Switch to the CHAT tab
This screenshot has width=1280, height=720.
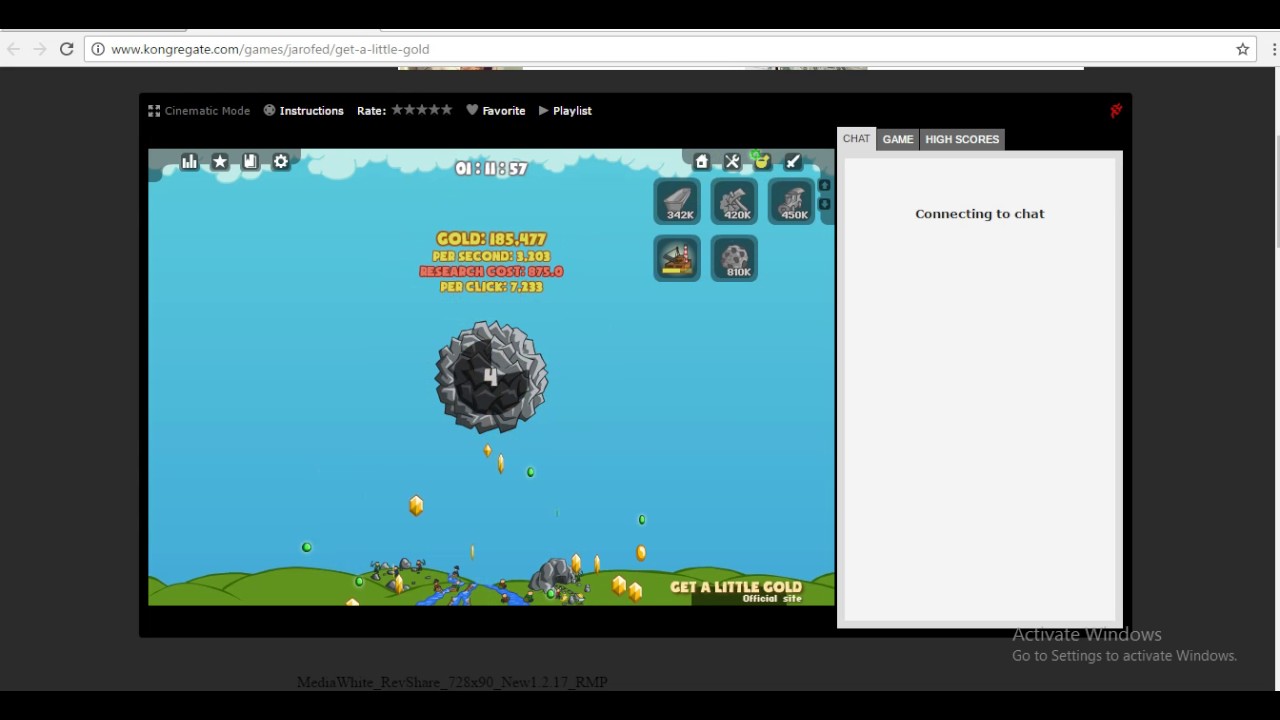pyautogui.click(x=856, y=139)
